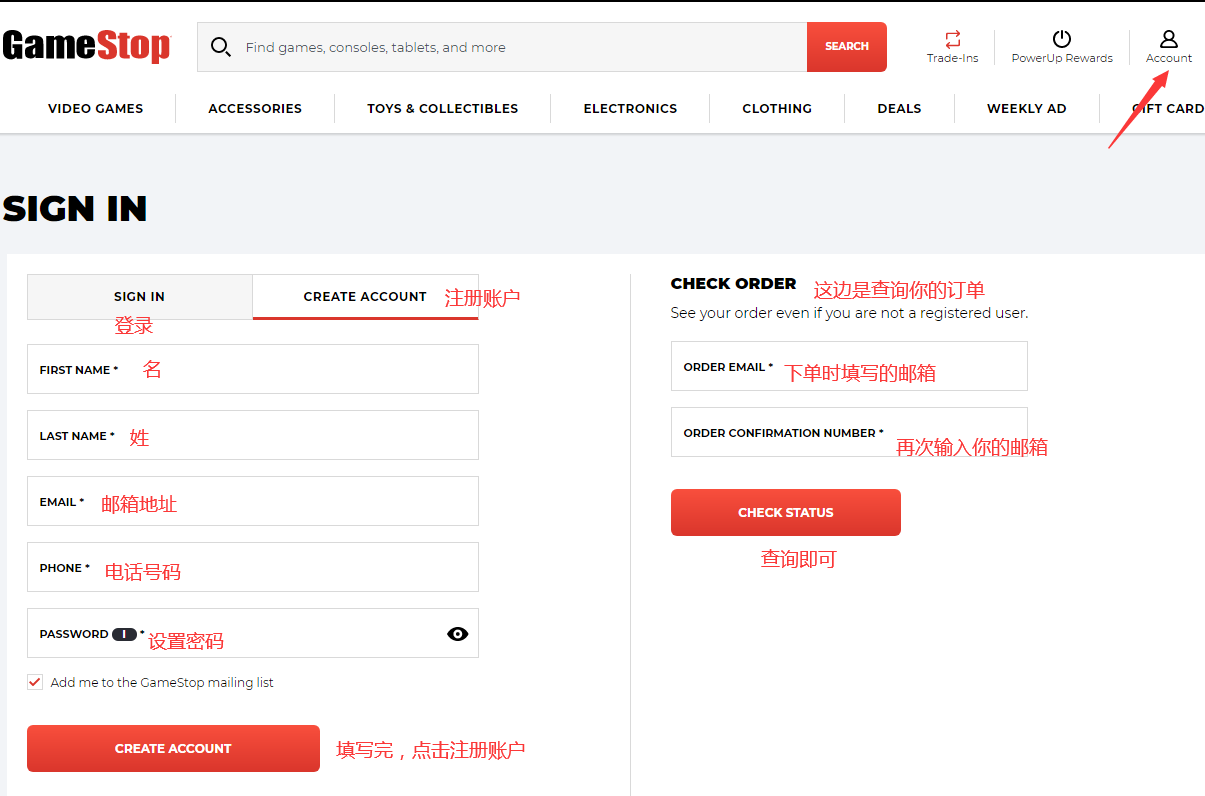Click the GameStop logo
The height and width of the screenshot is (796, 1205).
click(86, 46)
